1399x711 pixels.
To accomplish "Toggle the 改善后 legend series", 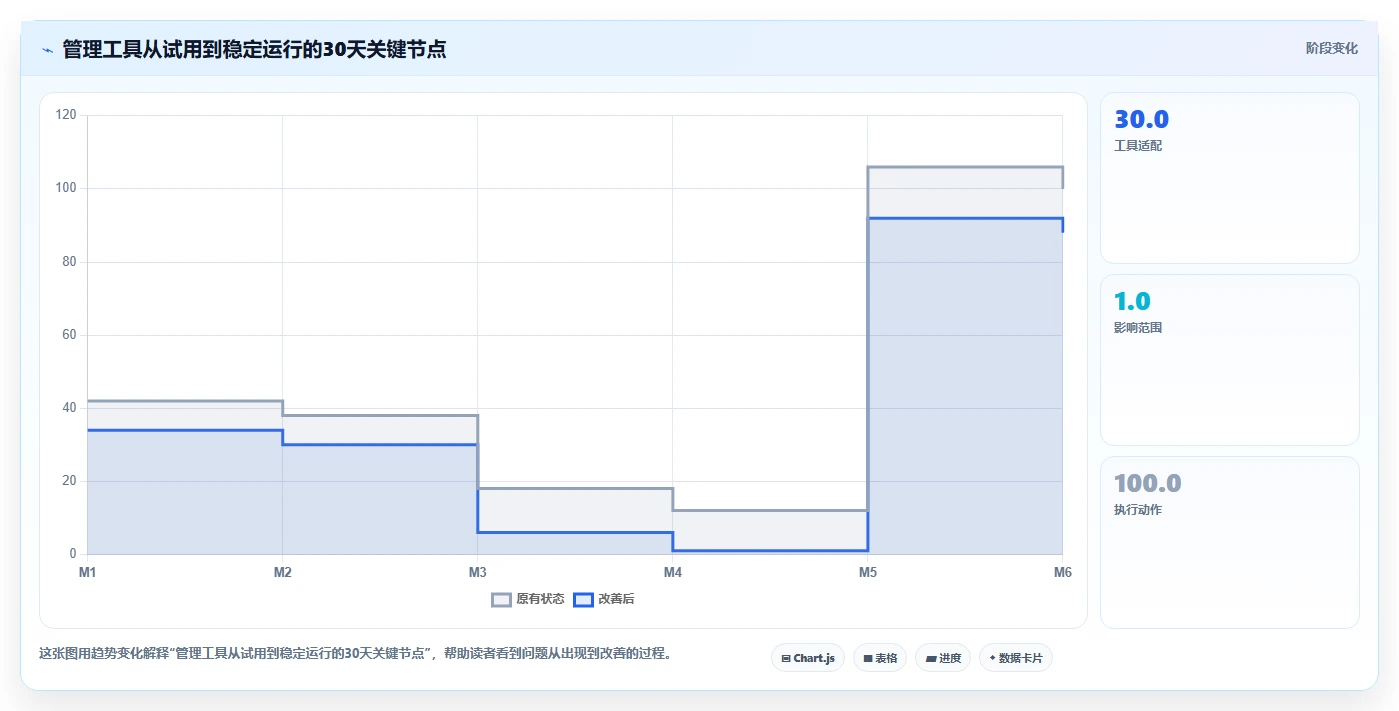I will tap(604, 599).
